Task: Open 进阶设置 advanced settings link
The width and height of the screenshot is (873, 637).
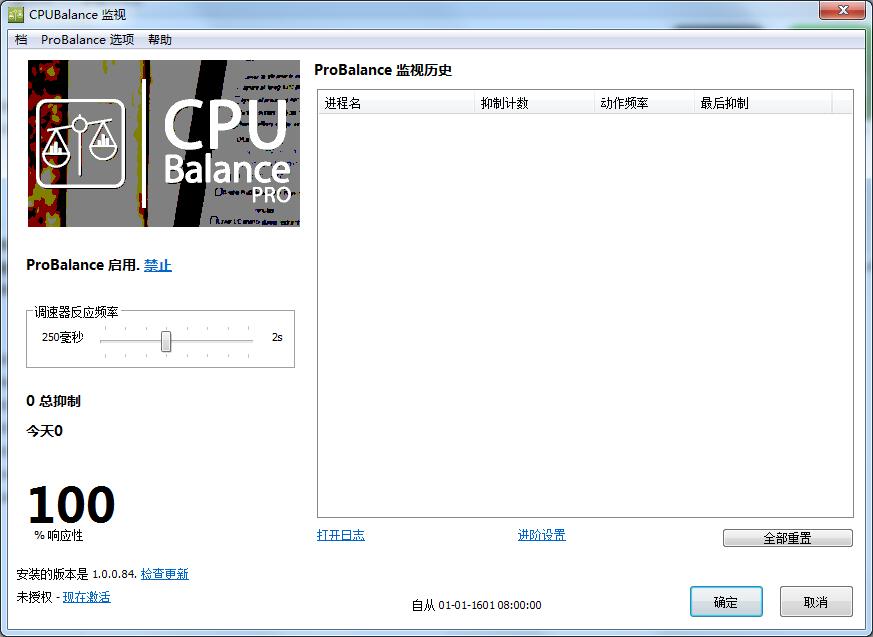Action: pyautogui.click(x=542, y=535)
